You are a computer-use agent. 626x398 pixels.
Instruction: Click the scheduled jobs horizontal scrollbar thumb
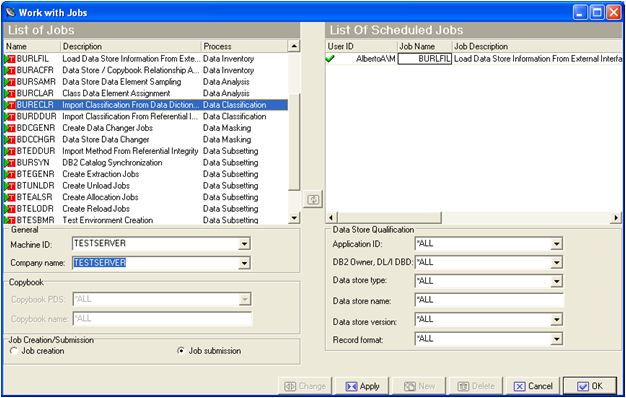(x=390, y=218)
